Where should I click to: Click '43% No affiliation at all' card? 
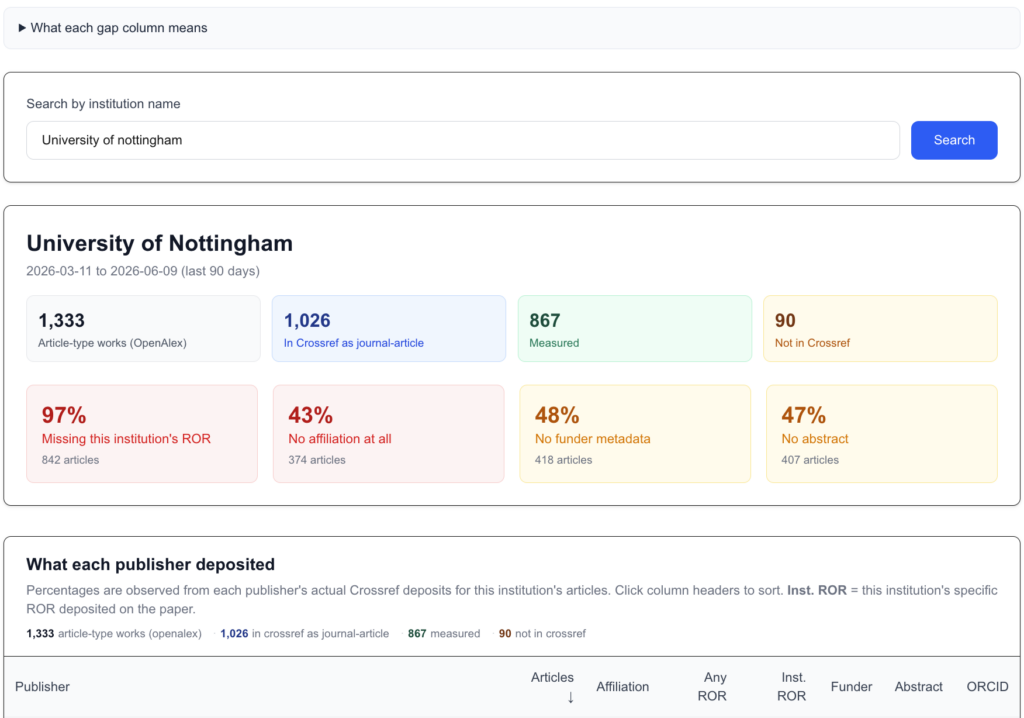(x=389, y=434)
